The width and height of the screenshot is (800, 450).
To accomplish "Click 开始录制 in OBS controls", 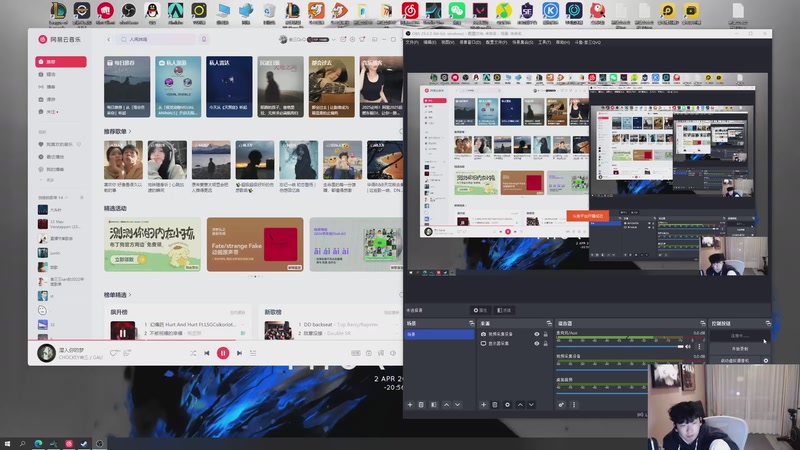I will pyautogui.click(x=740, y=348).
